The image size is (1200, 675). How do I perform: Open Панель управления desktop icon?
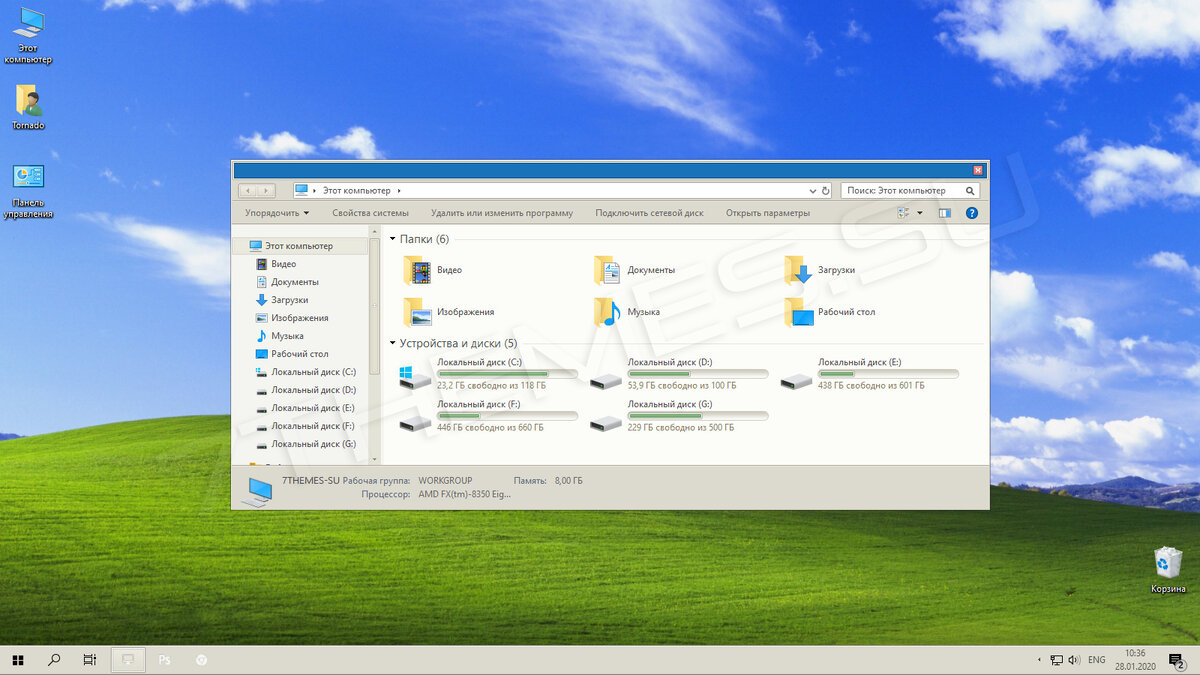(28, 191)
